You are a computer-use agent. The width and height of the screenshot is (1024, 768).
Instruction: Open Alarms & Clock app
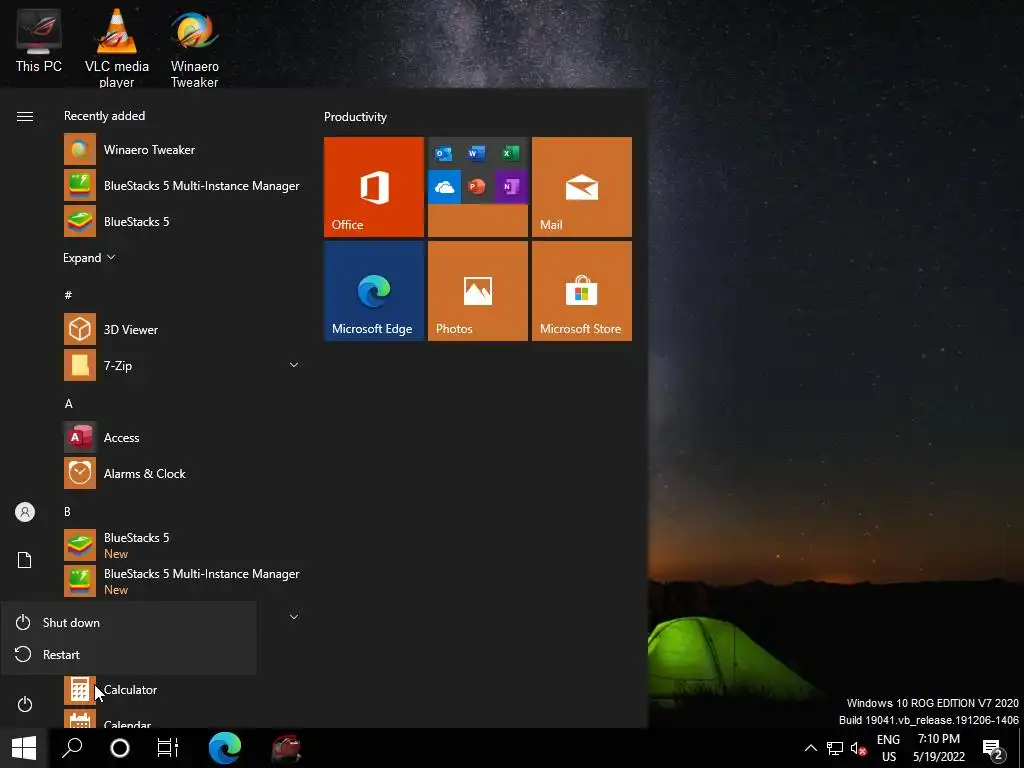[183, 473]
